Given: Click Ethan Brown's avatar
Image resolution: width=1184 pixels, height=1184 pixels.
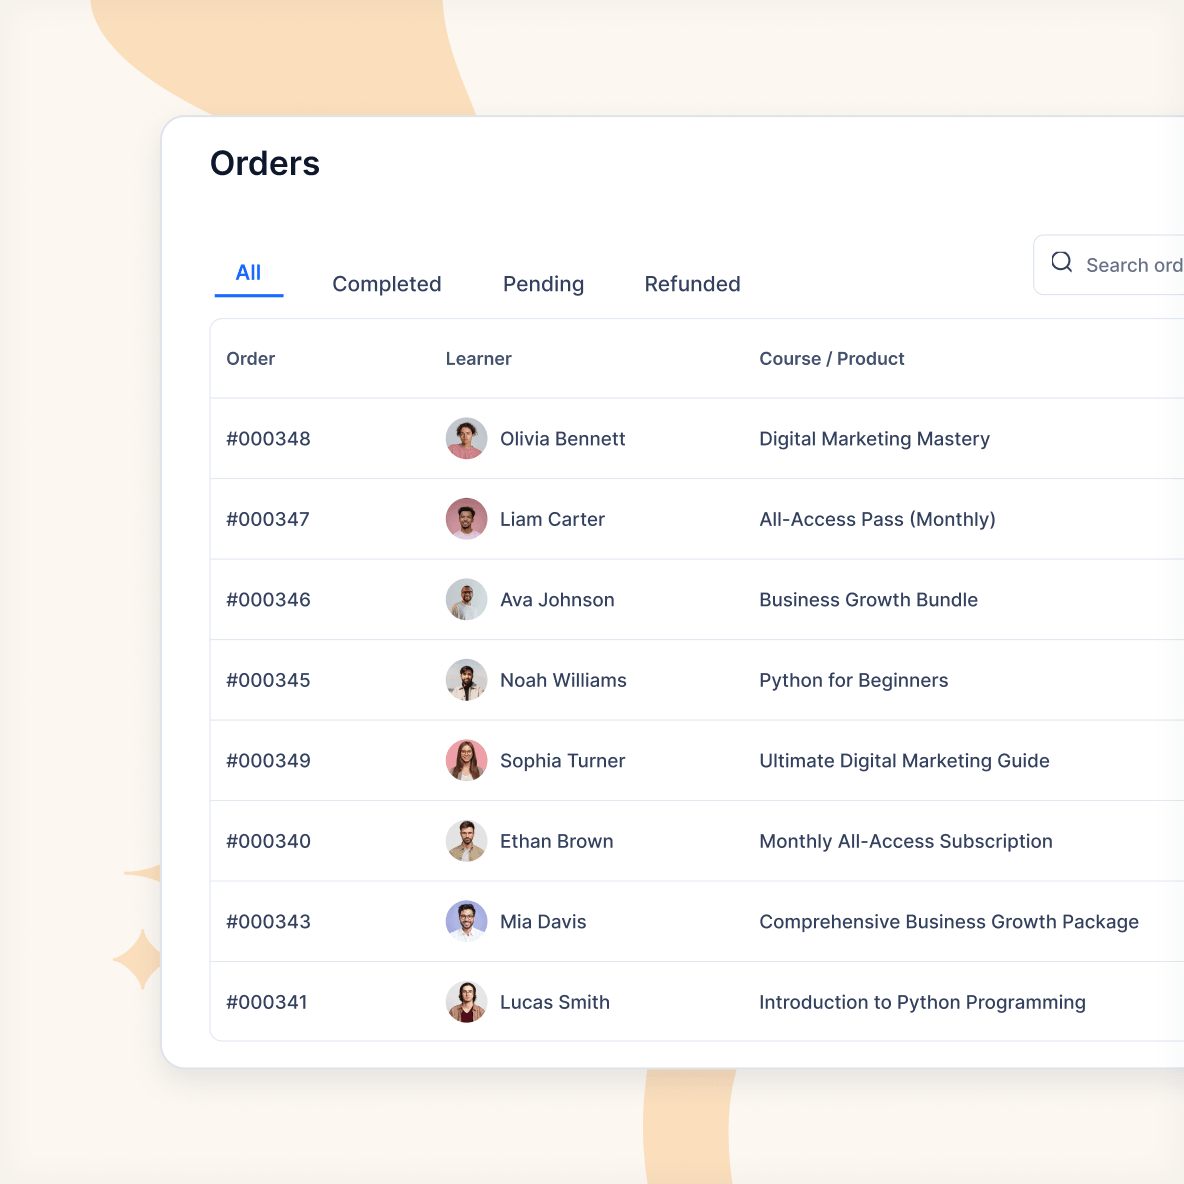Looking at the screenshot, I should pyautogui.click(x=467, y=841).
